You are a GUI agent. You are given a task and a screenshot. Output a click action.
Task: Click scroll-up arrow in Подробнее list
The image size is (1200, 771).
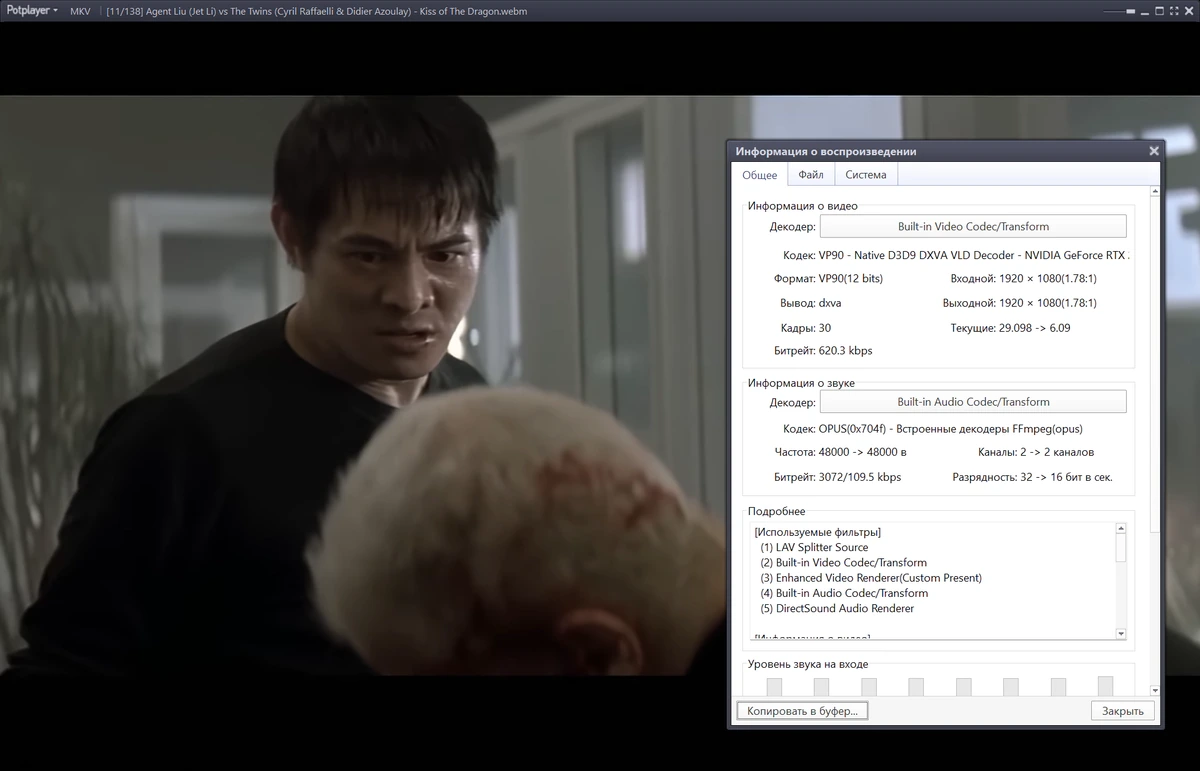click(x=1121, y=529)
